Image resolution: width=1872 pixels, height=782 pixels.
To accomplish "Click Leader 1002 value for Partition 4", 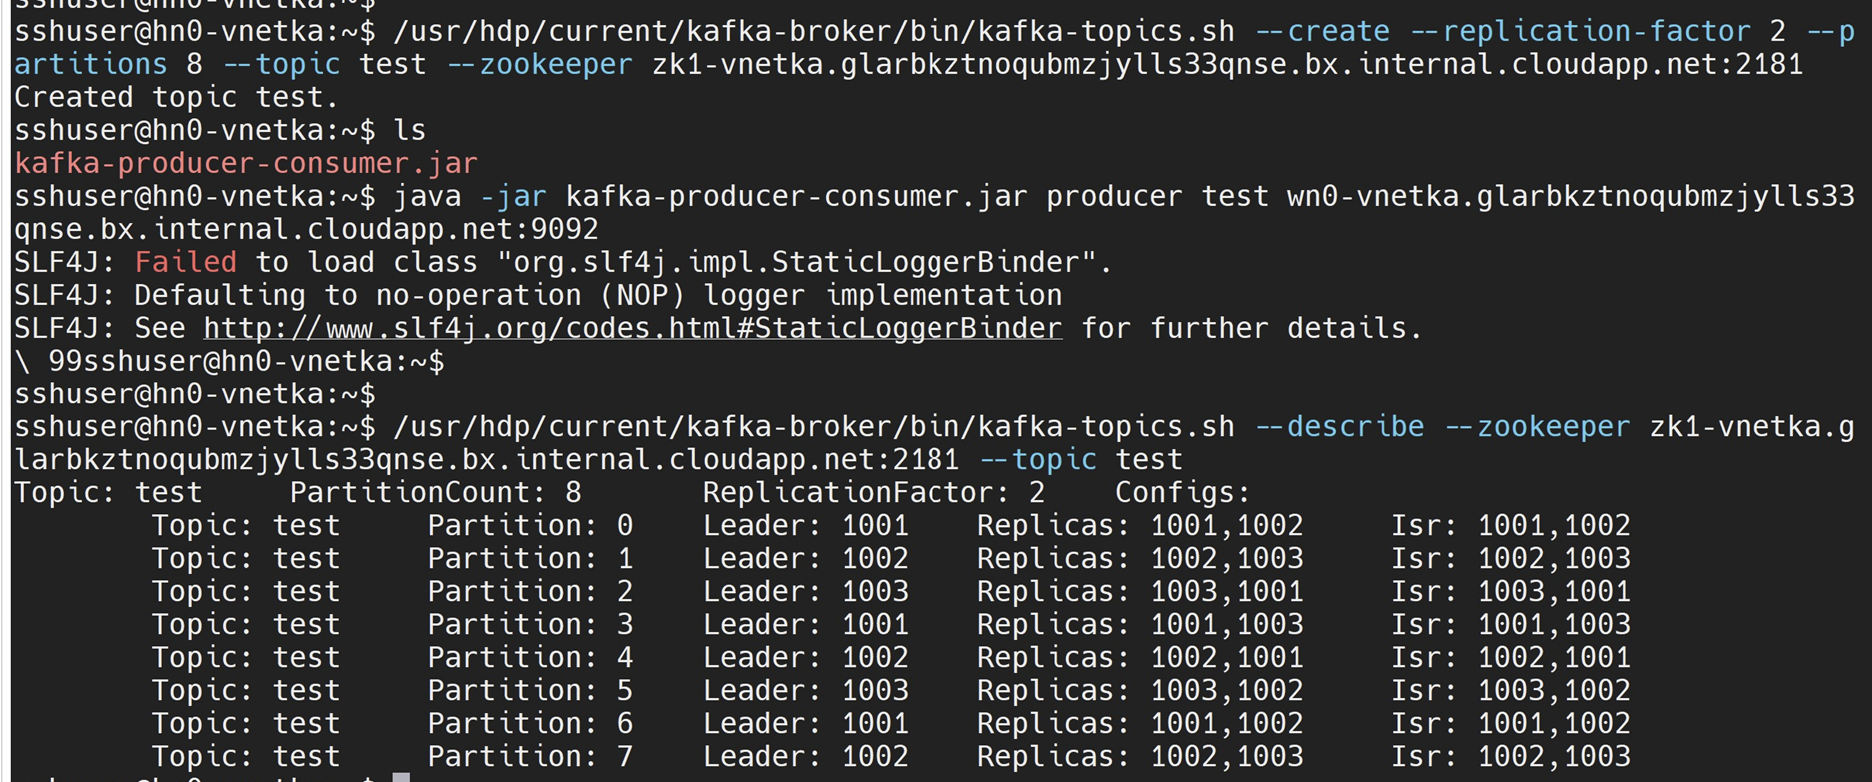I will [875, 658].
